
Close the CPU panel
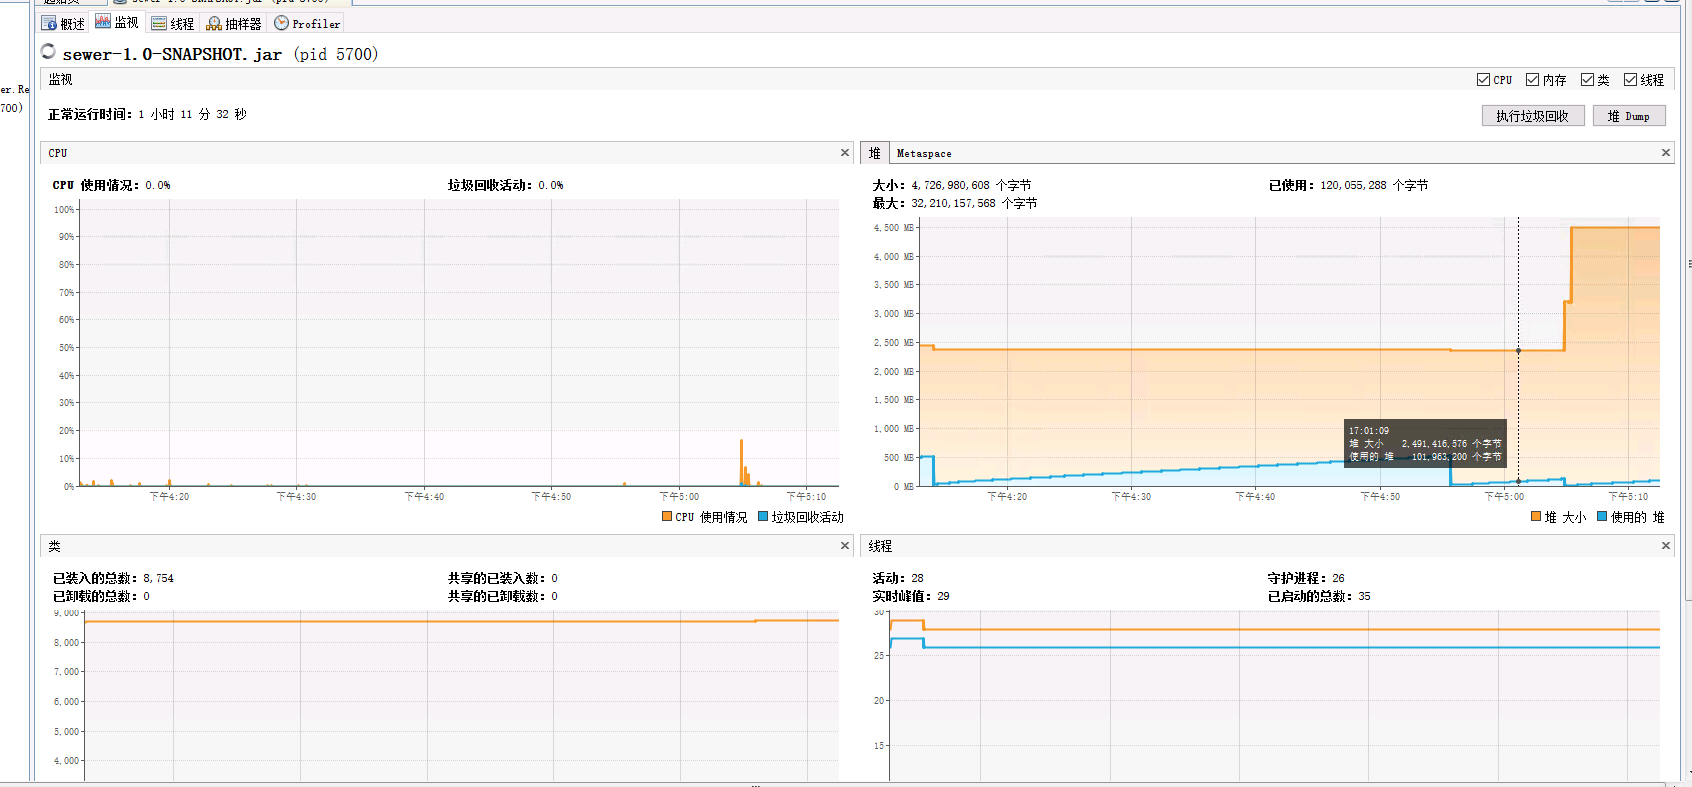pos(845,153)
